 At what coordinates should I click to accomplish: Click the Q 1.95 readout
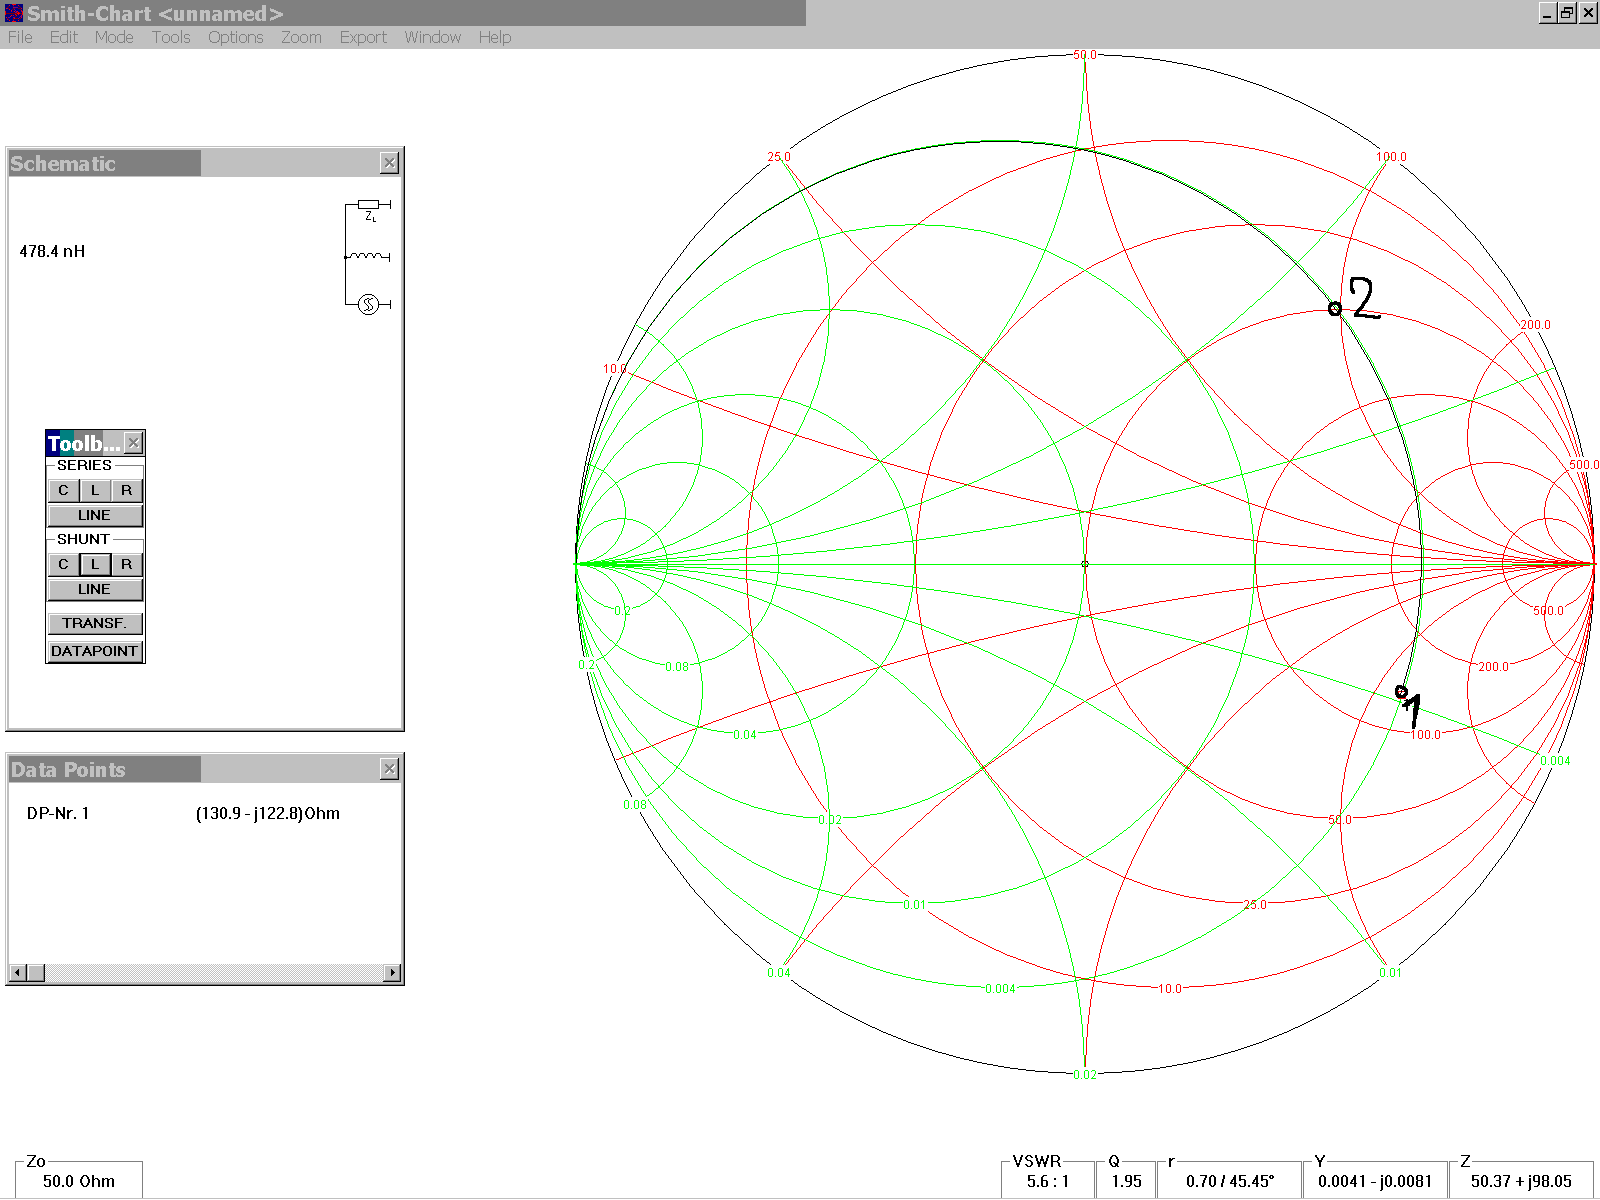1126,1181
